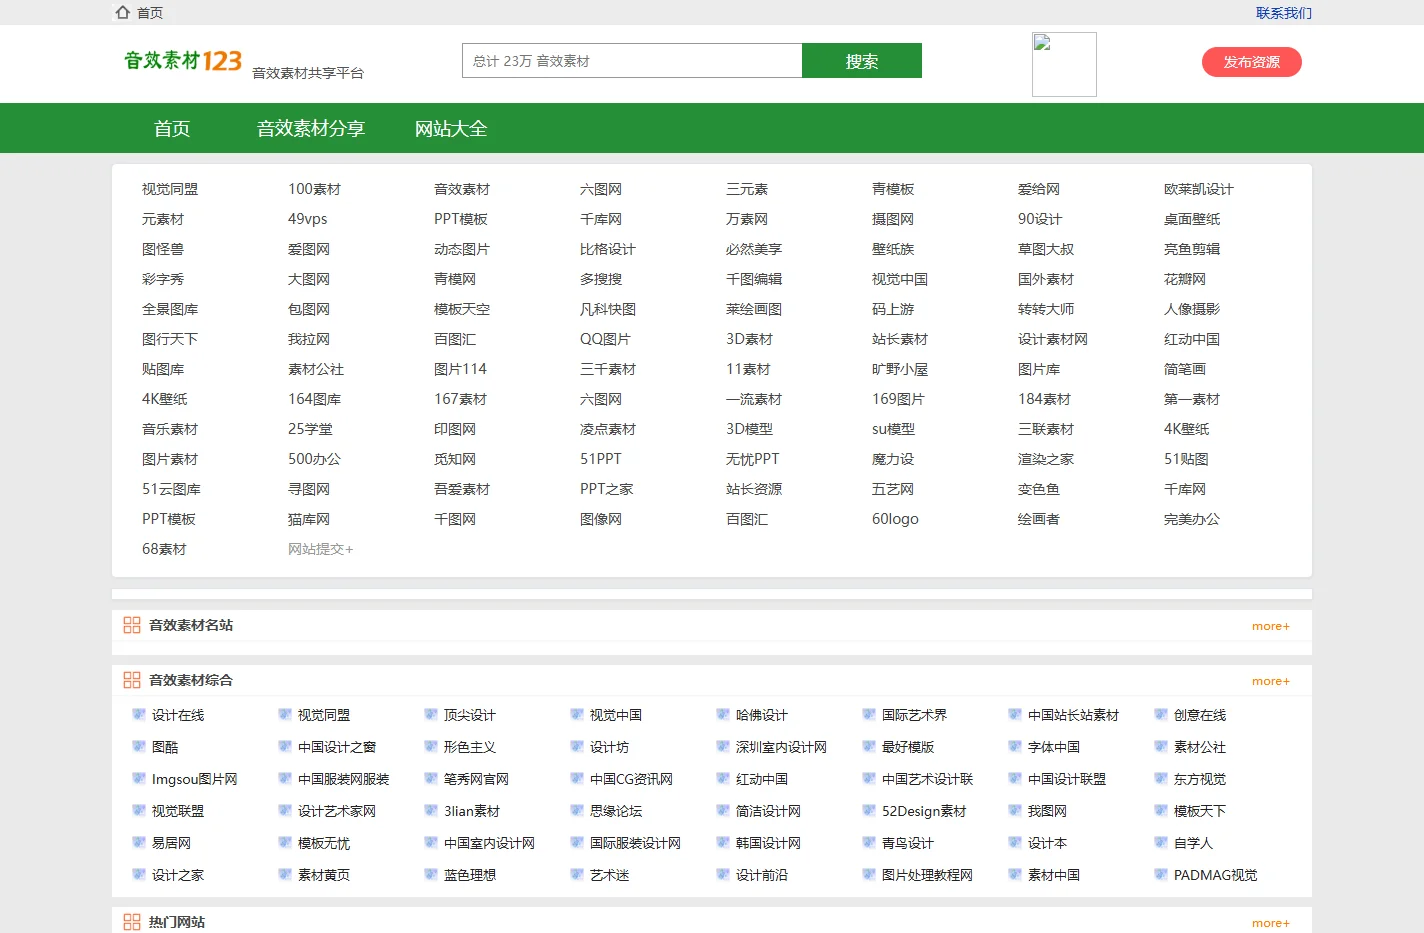Open the 51PPT link
This screenshot has width=1424, height=933.
pos(601,459)
